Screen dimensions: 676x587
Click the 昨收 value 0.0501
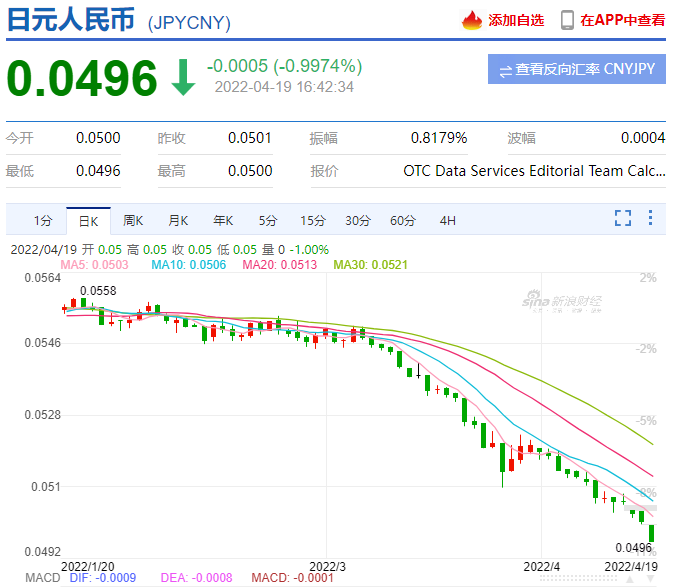point(250,138)
